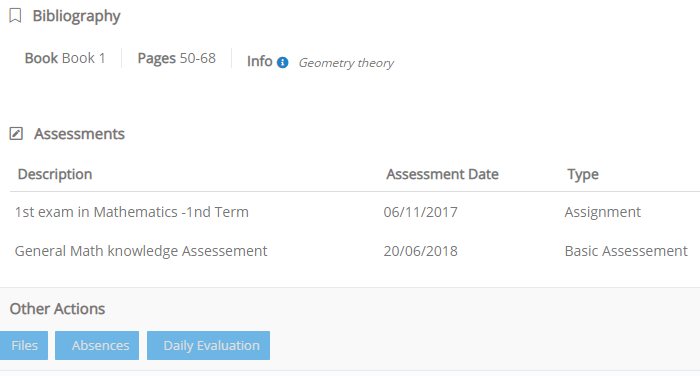
Task: Select General Math knowledge Assessement row
Action: pyautogui.click(x=355, y=251)
